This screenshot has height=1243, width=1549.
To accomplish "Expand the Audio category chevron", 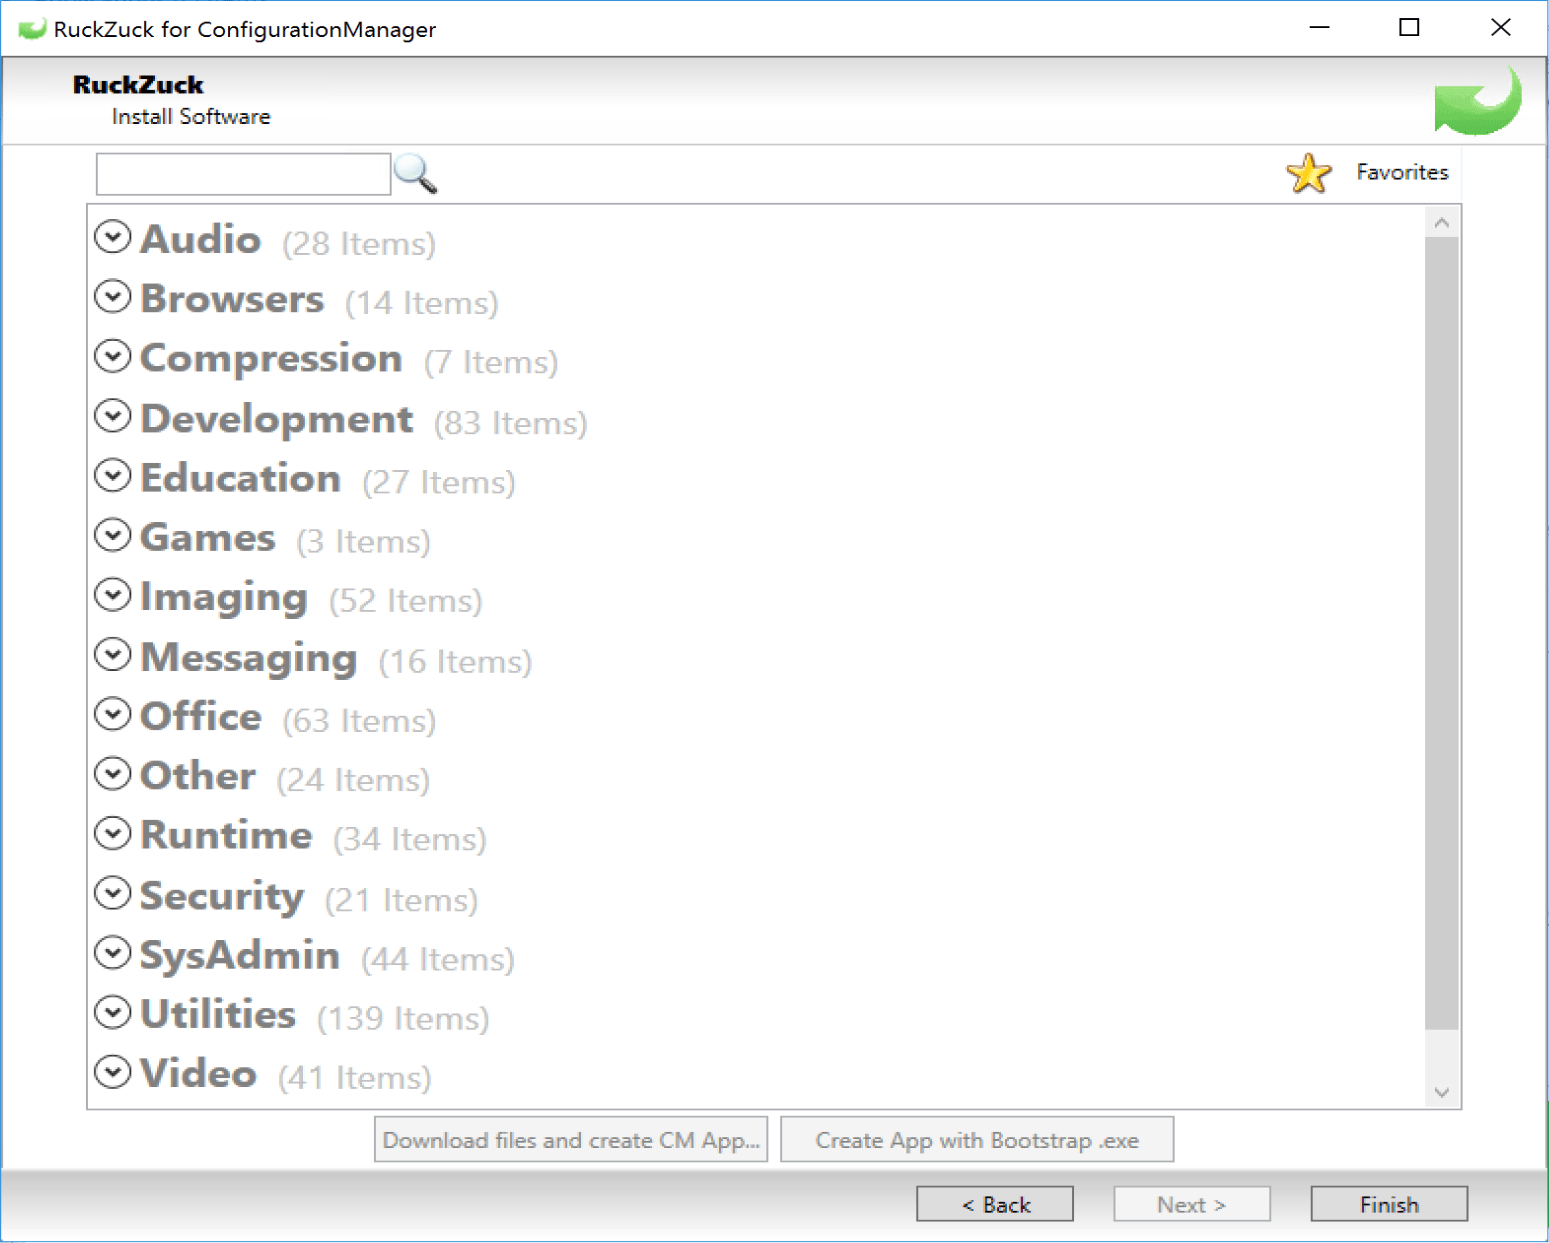I will 113,237.
